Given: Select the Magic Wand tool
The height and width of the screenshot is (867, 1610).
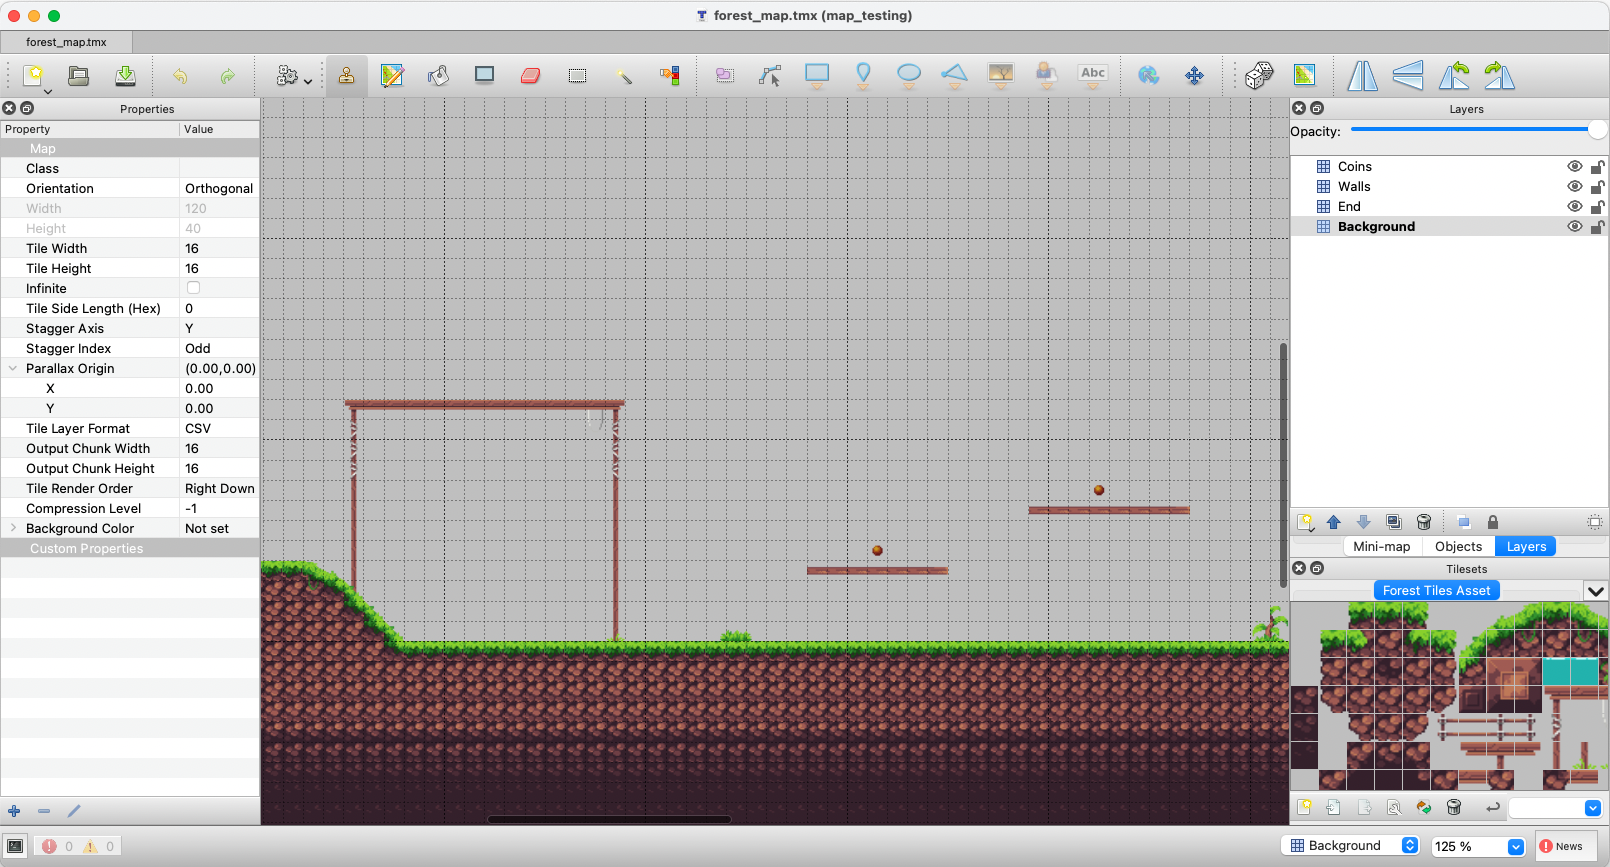Looking at the screenshot, I should click(623, 76).
